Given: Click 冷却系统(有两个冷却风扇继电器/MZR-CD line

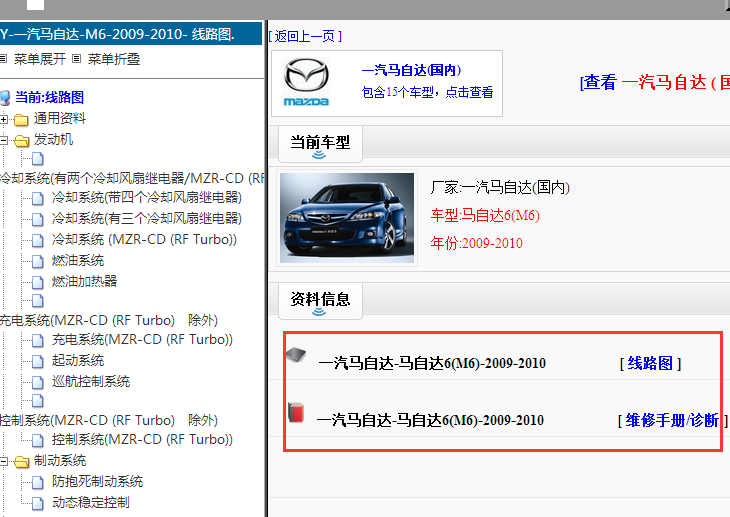Looking at the screenshot, I should point(132,179).
